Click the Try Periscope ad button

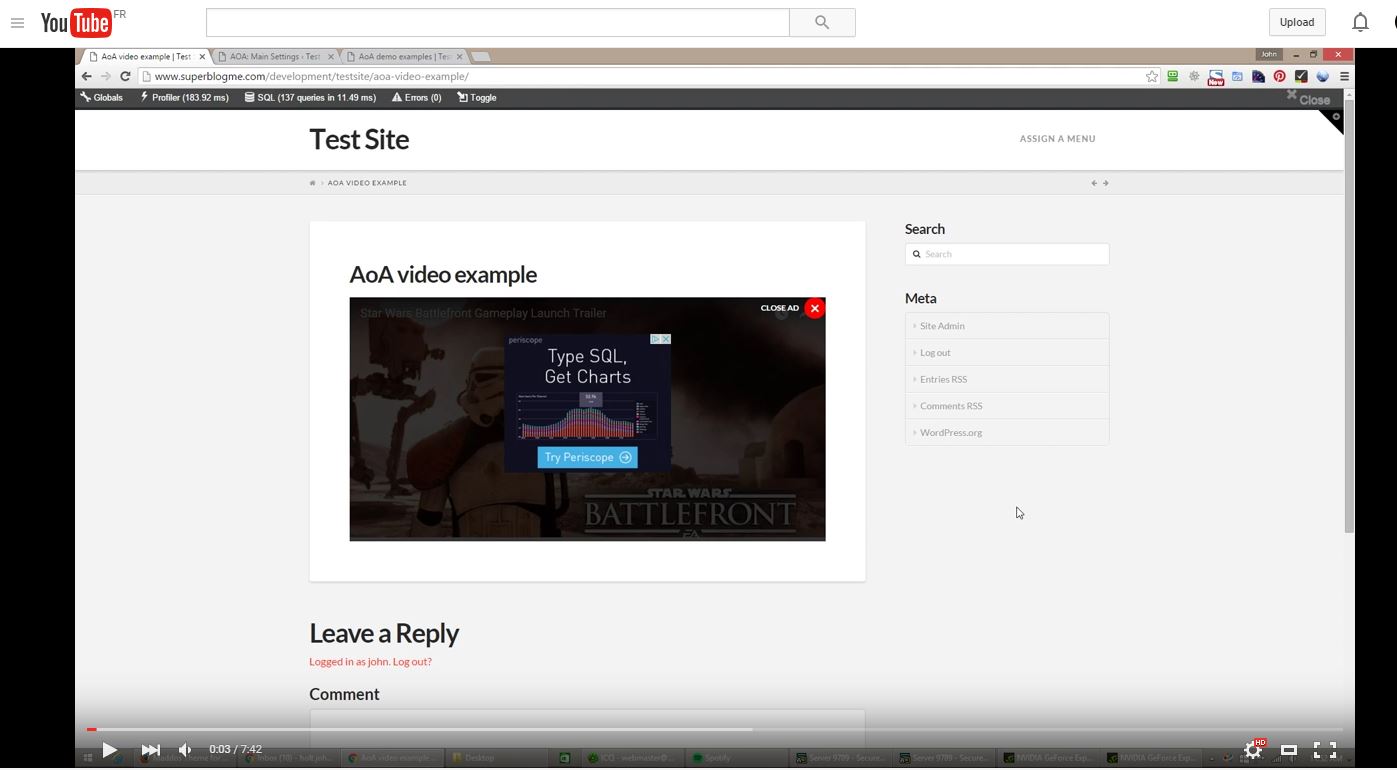tap(588, 457)
